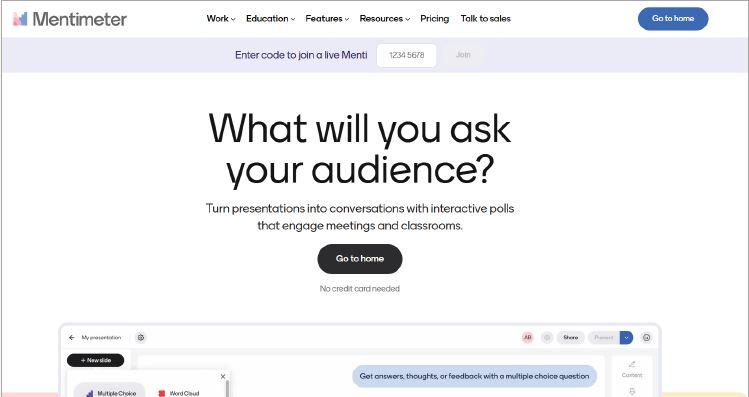Click the 'No credit card needed' text

360,289
